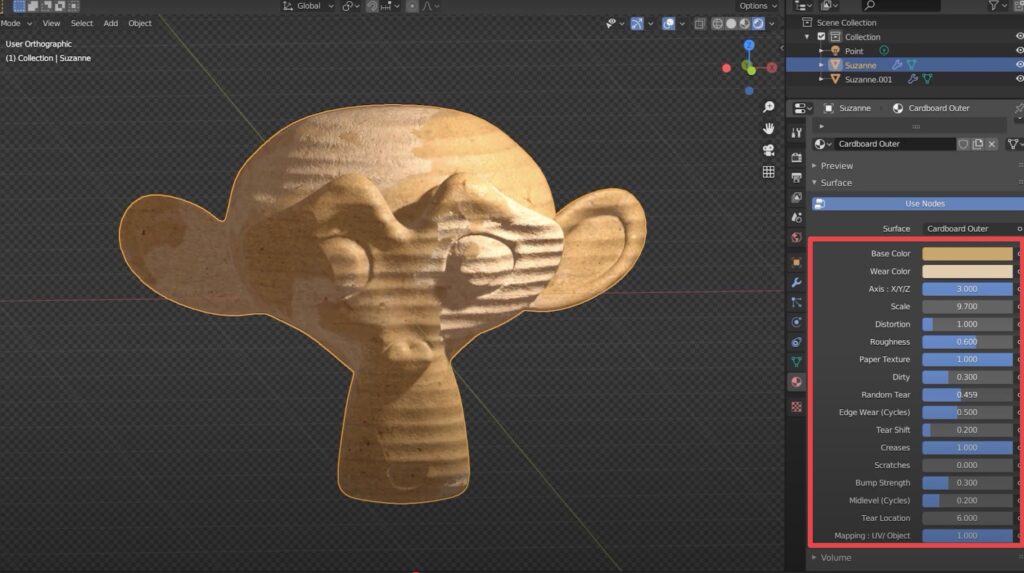Collapse the Surface panel

pyautogui.click(x=836, y=183)
